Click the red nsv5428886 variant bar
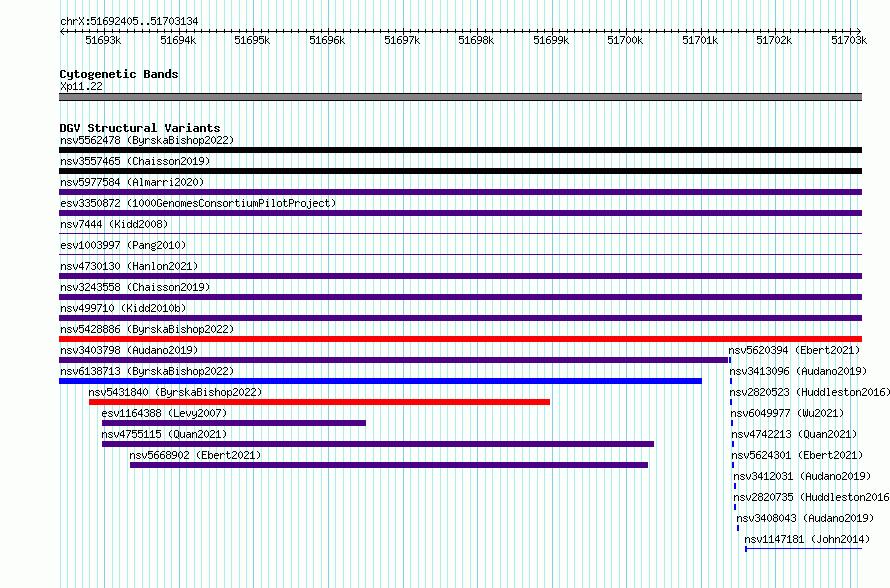The height and width of the screenshot is (588, 890). pyautogui.click(x=460, y=339)
